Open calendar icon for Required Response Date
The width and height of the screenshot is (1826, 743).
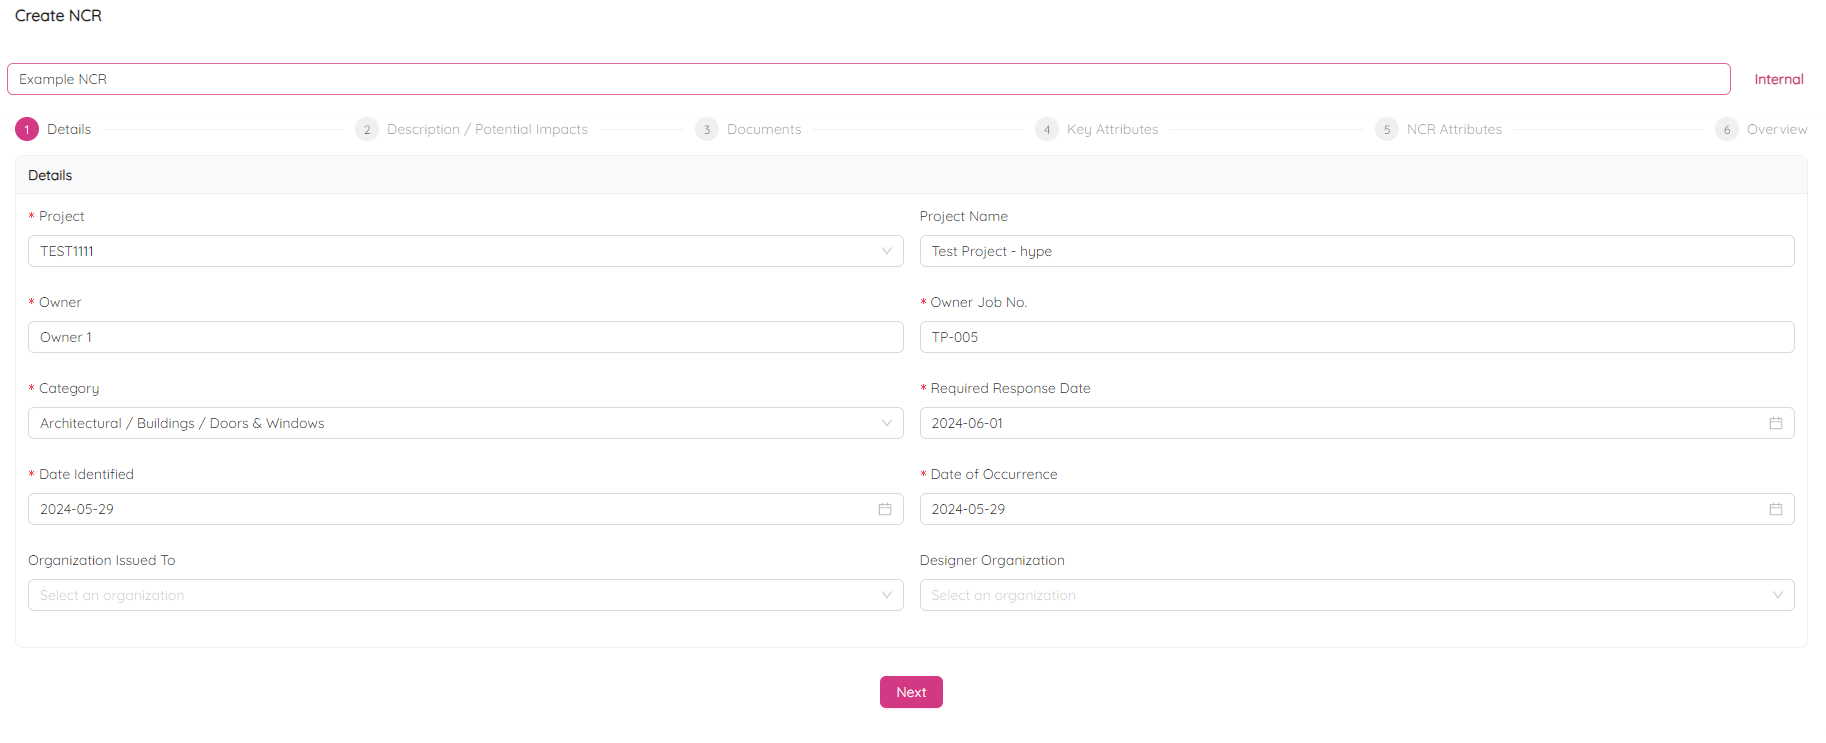[x=1775, y=423]
